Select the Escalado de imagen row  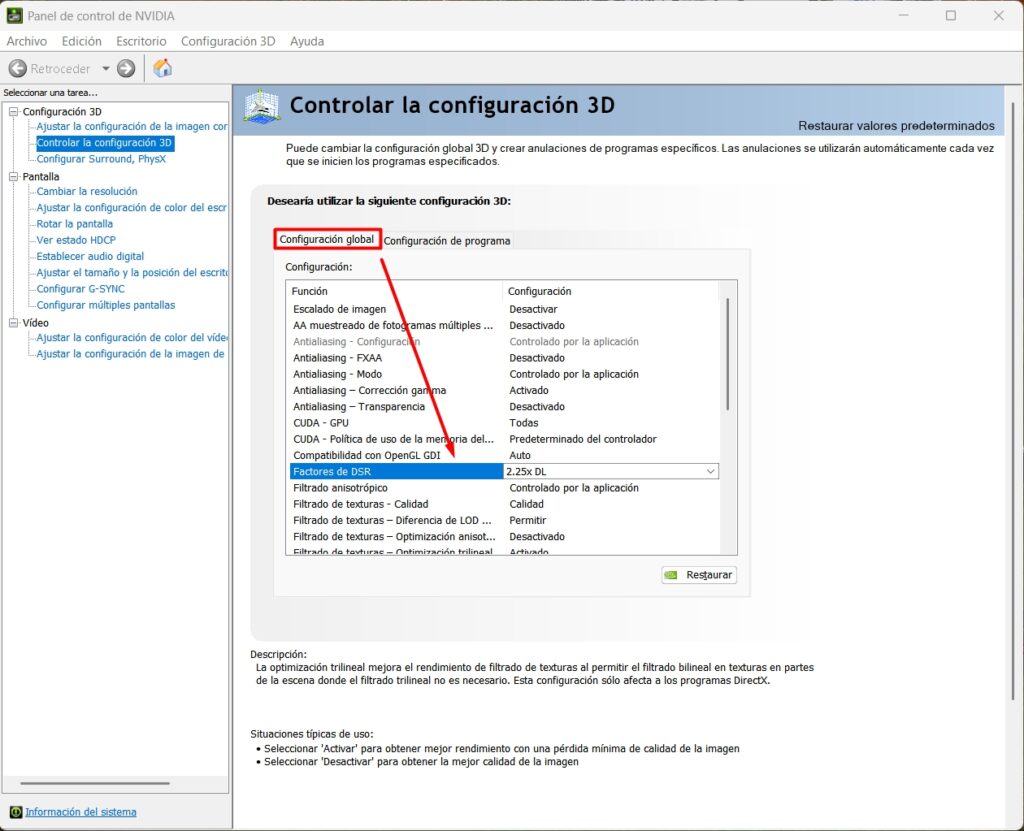pos(504,309)
